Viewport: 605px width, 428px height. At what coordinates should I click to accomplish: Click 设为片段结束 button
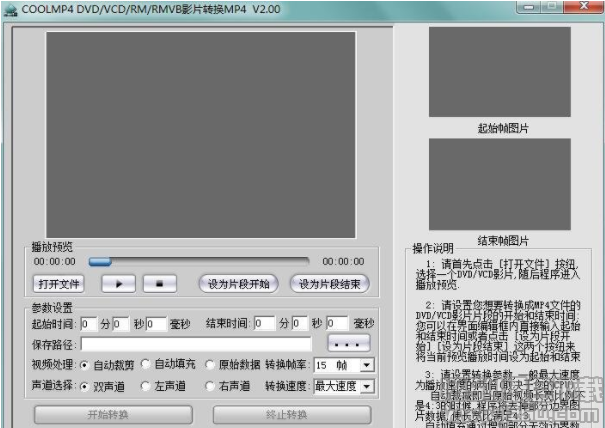330,284
